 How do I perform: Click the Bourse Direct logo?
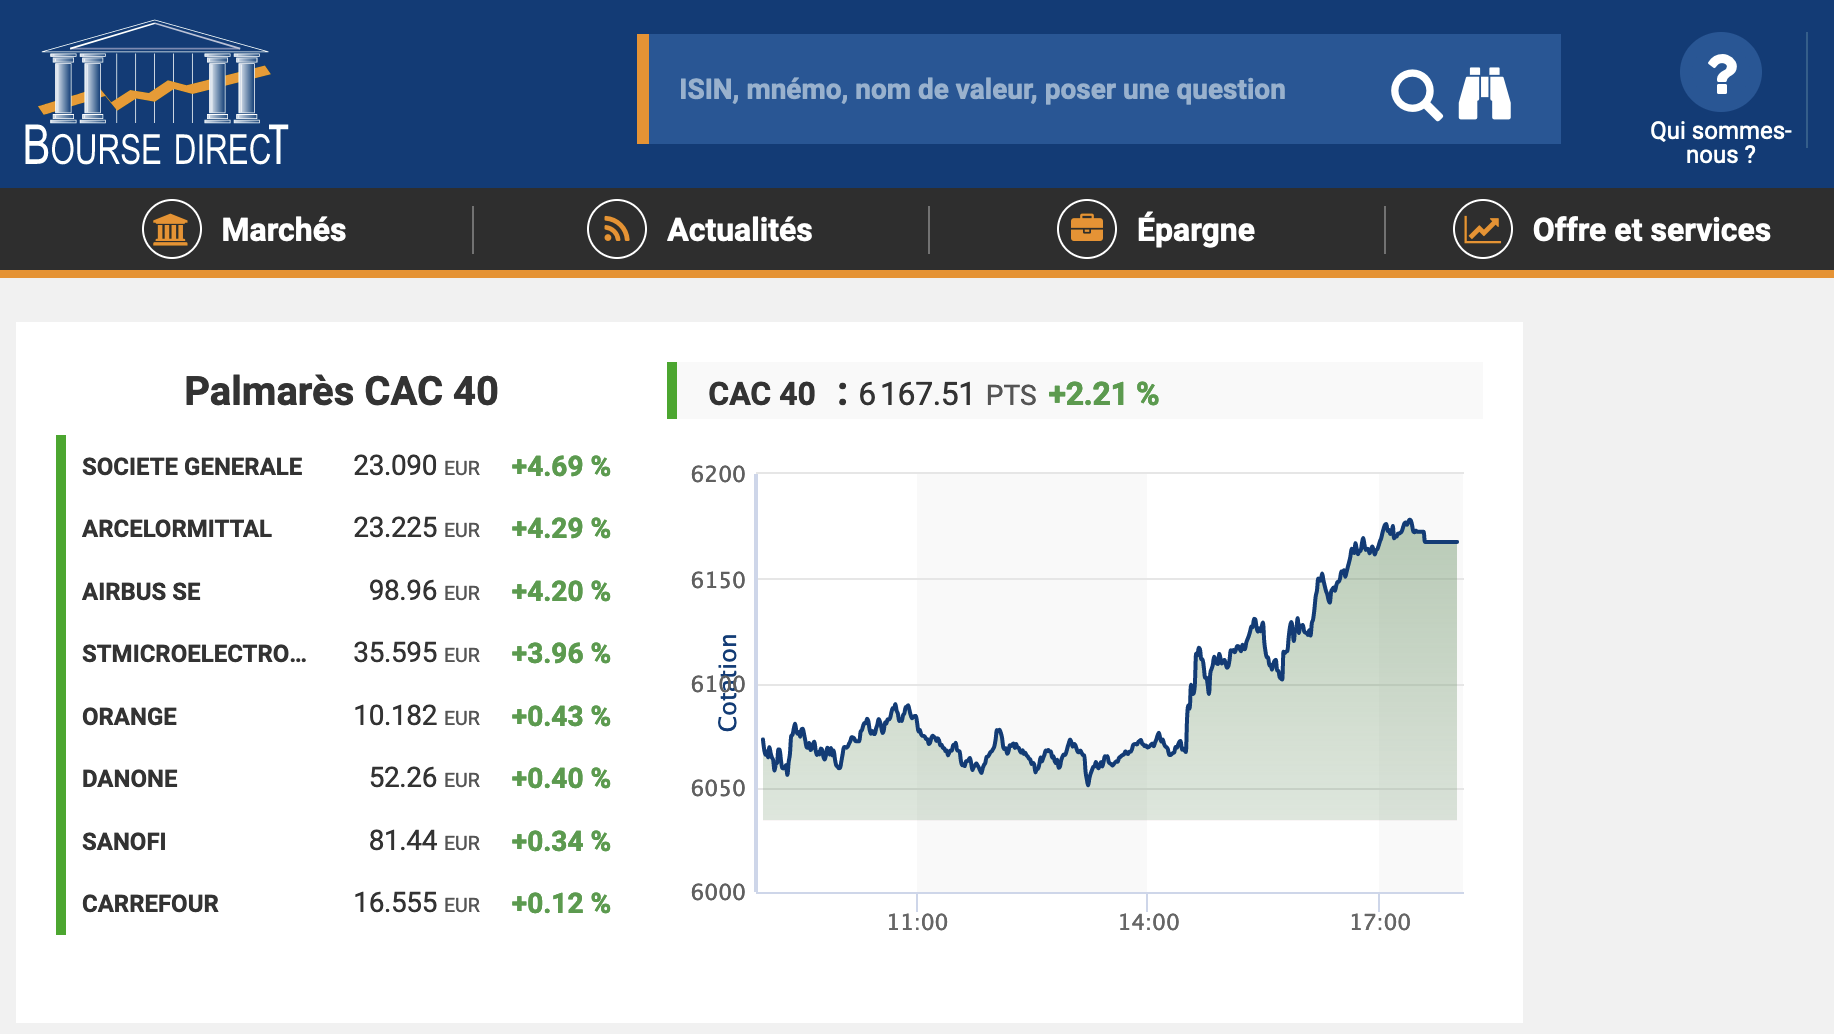coord(156,94)
